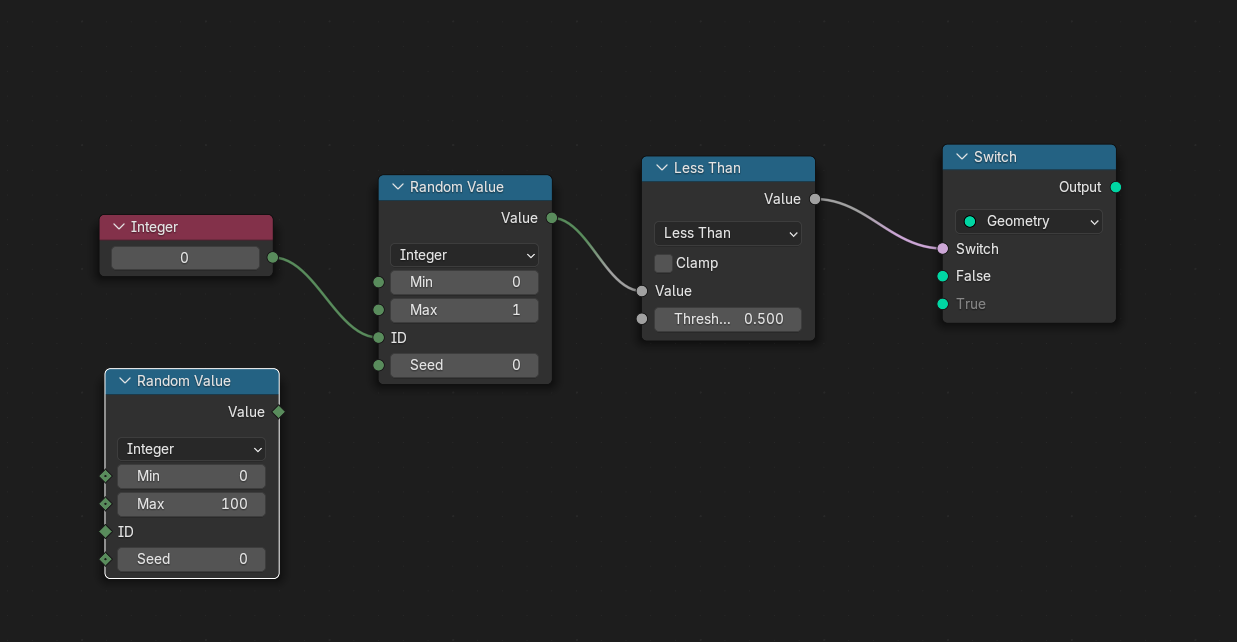The width and height of the screenshot is (1237, 642).
Task: Select the Less Than node by its title
Action: click(x=707, y=169)
